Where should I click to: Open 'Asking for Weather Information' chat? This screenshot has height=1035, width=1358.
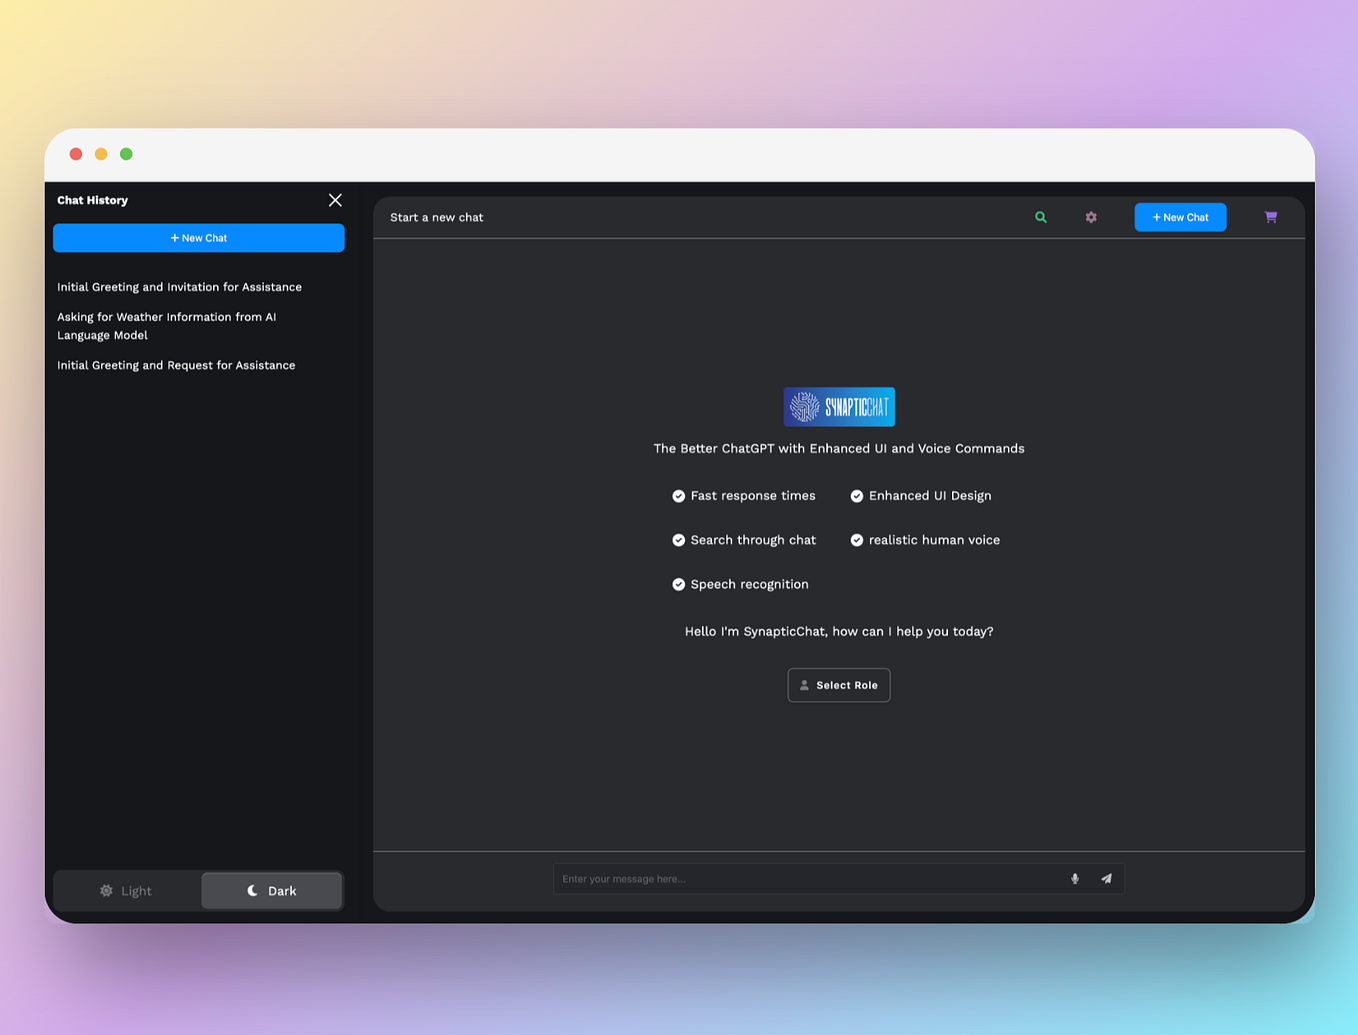click(x=166, y=325)
